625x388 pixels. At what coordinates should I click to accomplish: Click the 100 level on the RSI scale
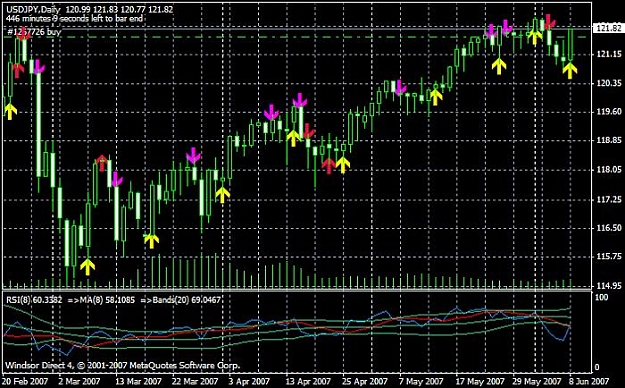[x=601, y=297]
